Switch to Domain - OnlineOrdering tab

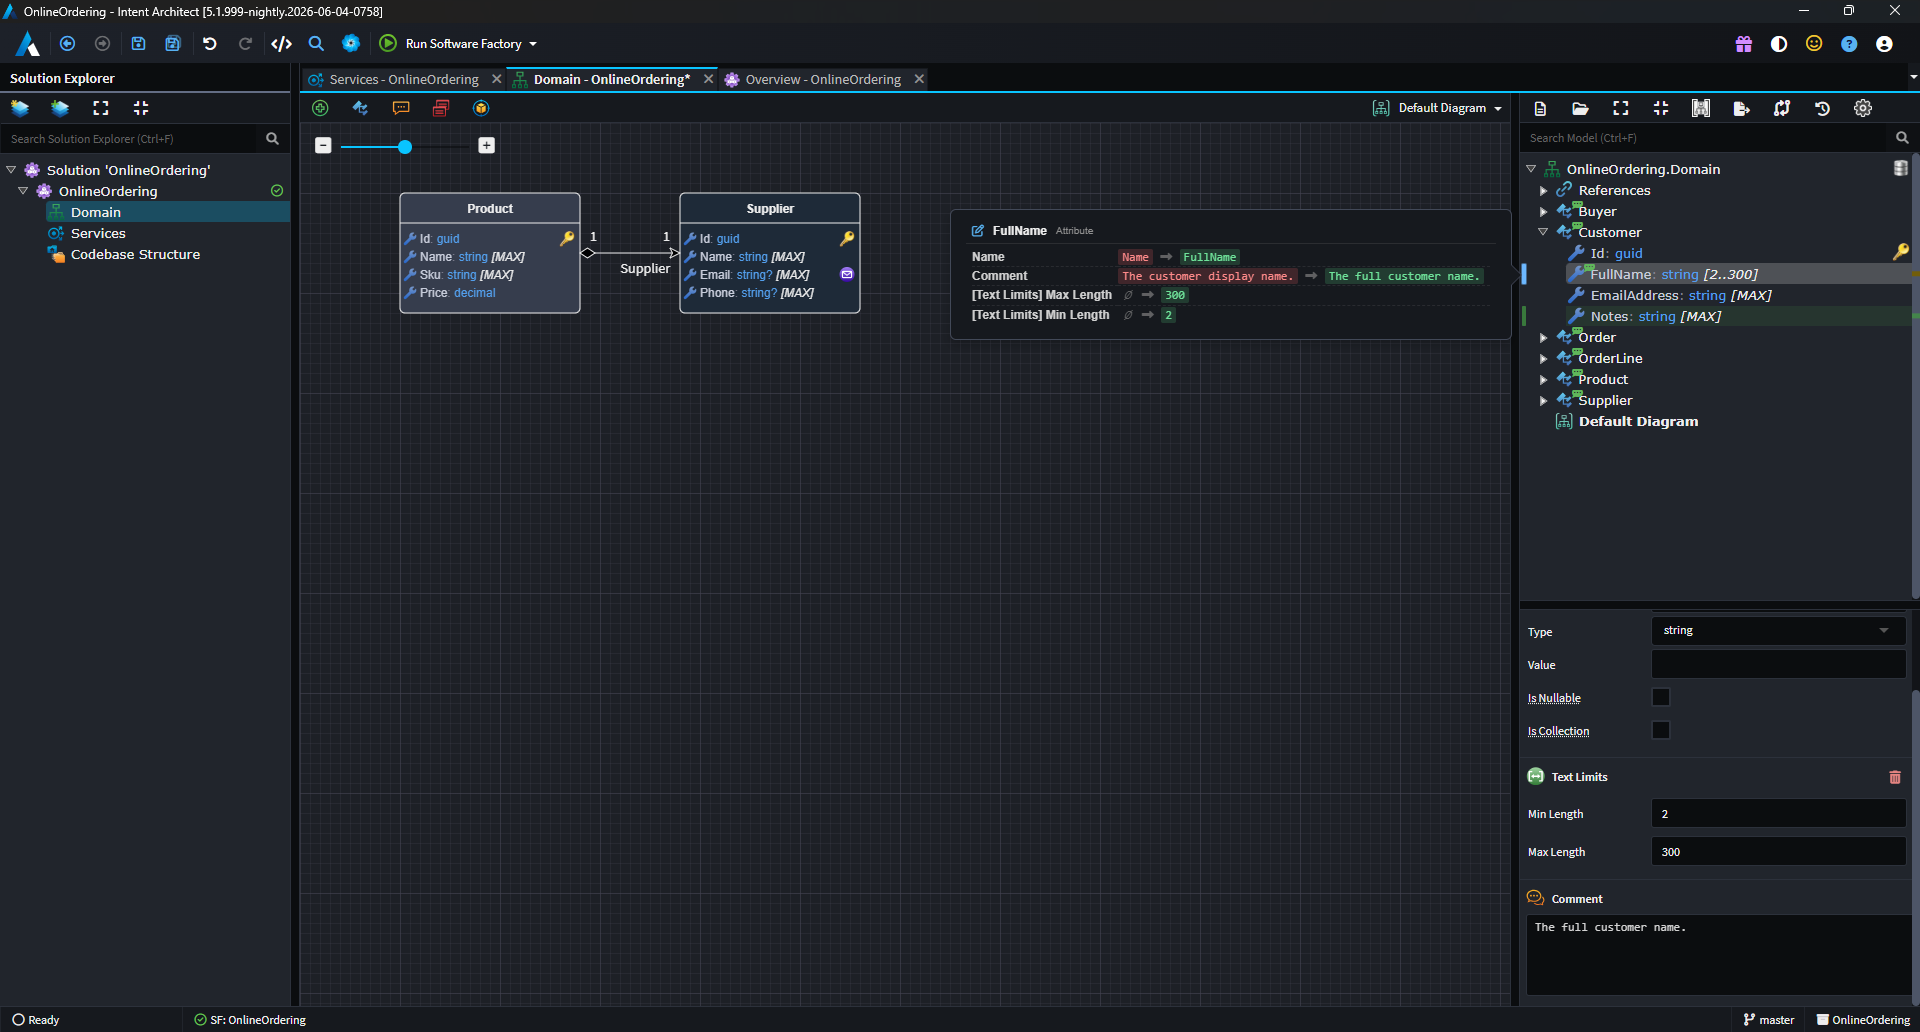611,79
